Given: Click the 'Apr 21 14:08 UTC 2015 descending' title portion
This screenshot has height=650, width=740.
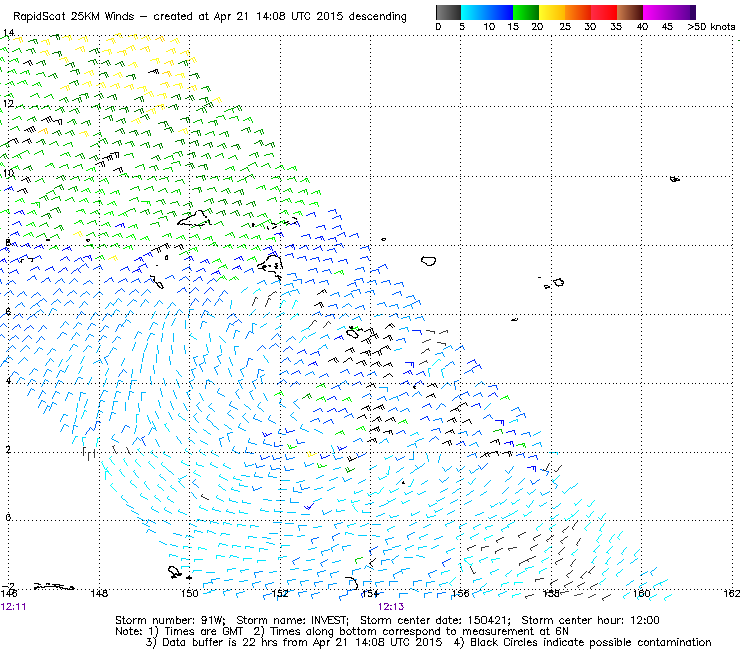Looking at the screenshot, I should [x=310, y=17].
